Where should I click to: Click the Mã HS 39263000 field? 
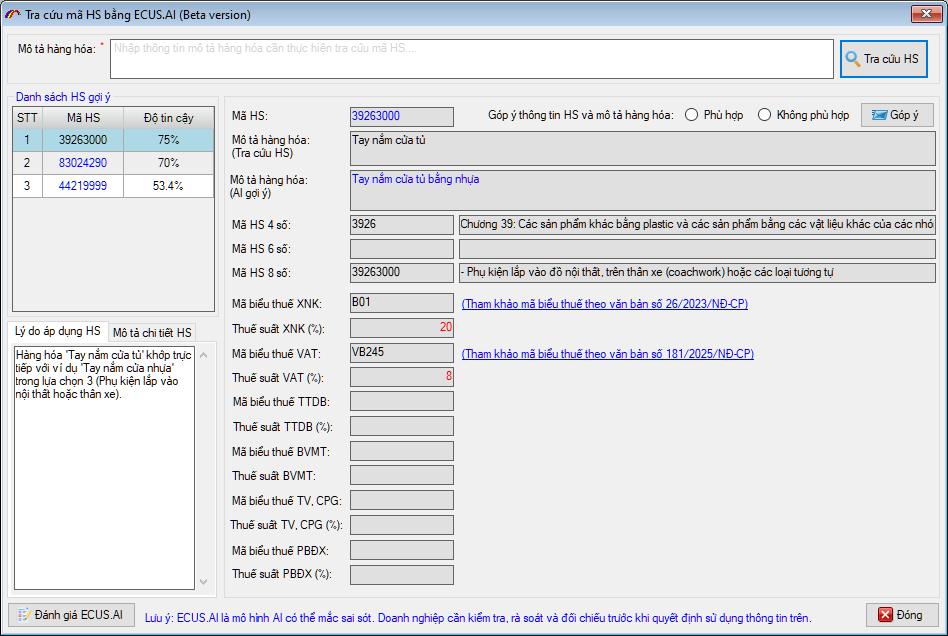pos(401,117)
